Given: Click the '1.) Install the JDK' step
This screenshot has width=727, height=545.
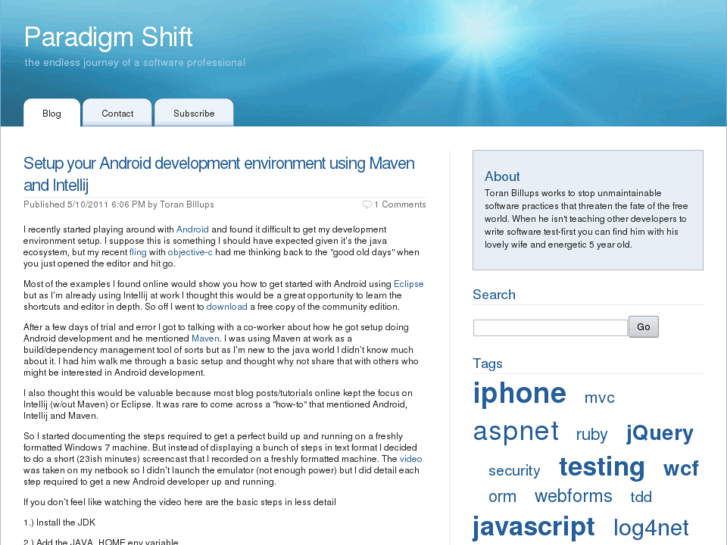Looking at the screenshot, I should (x=59, y=522).
